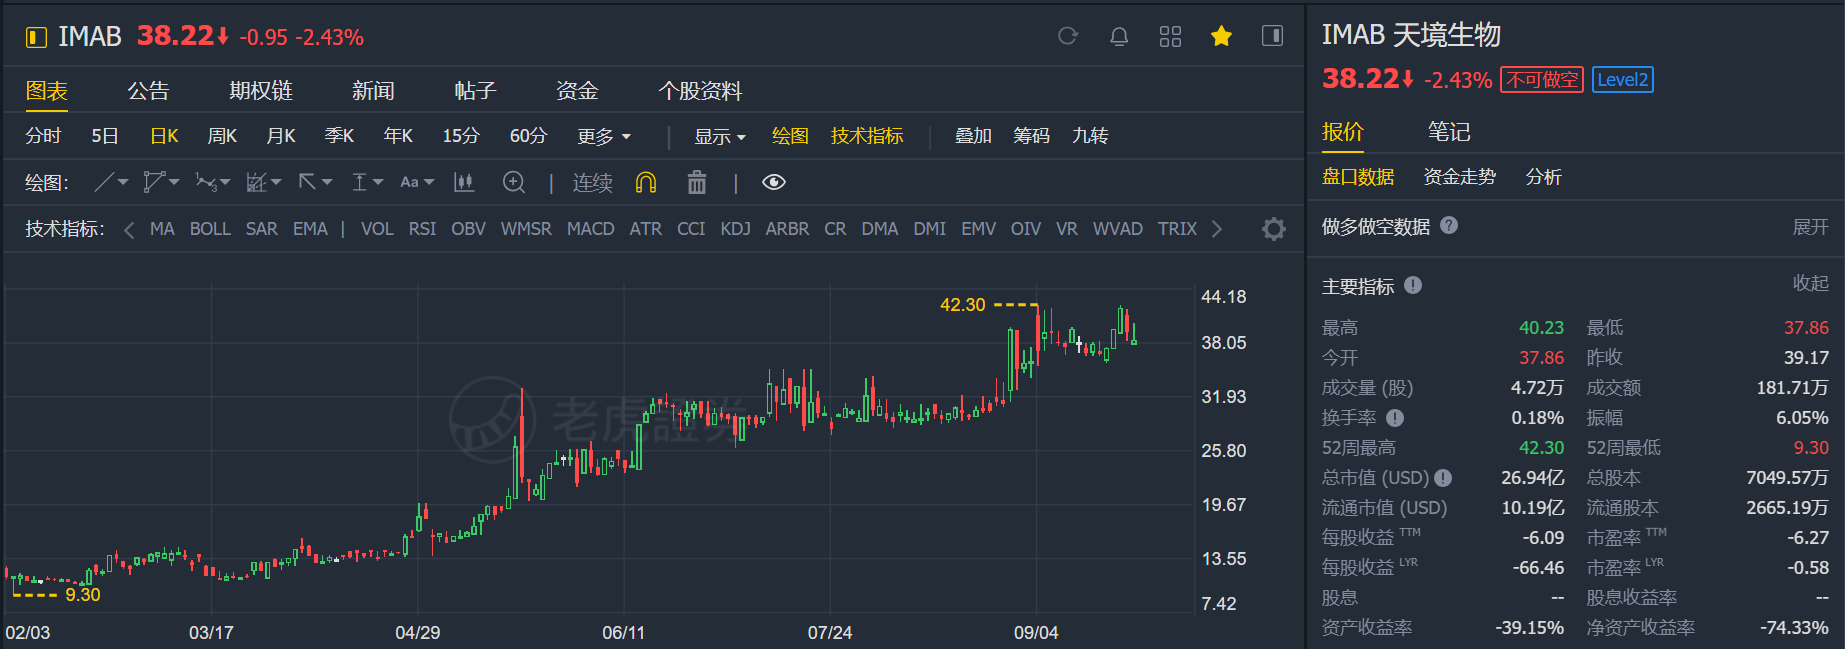Image resolution: width=1845 pixels, height=649 pixels.
Task: Enable the MA indicator
Action: coord(162,229)
